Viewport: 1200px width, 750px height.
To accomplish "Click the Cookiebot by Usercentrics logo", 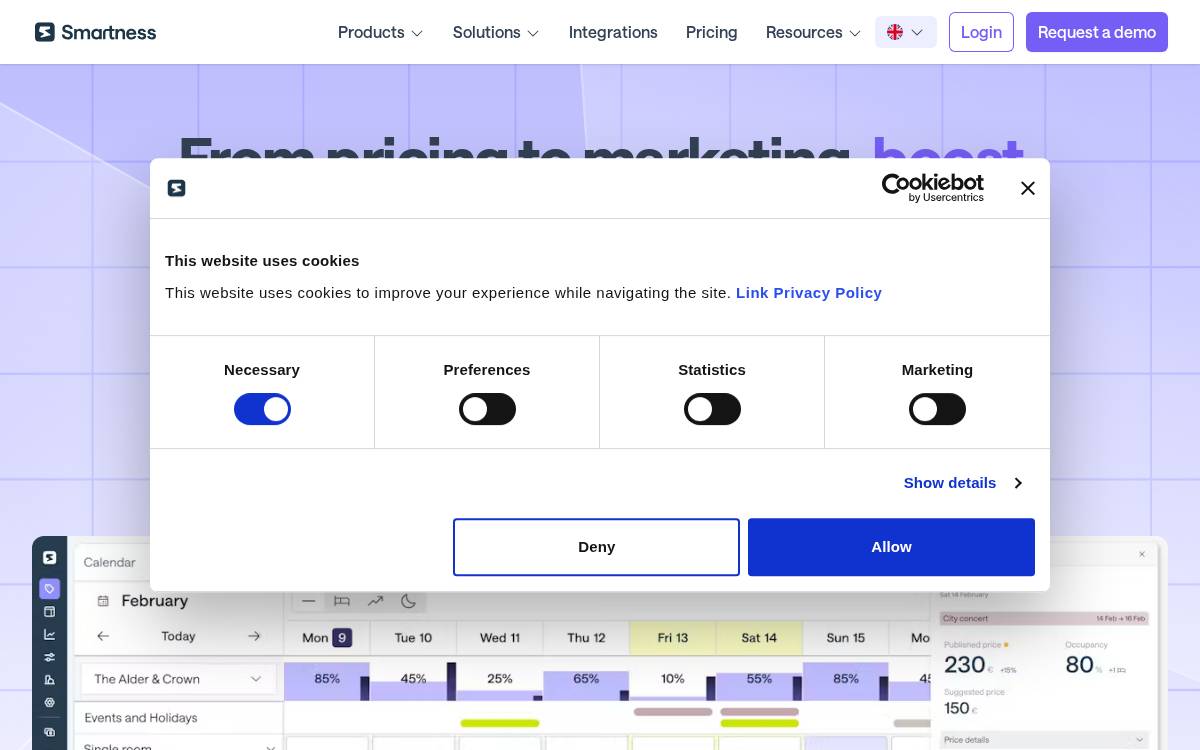I will (932, 188).
